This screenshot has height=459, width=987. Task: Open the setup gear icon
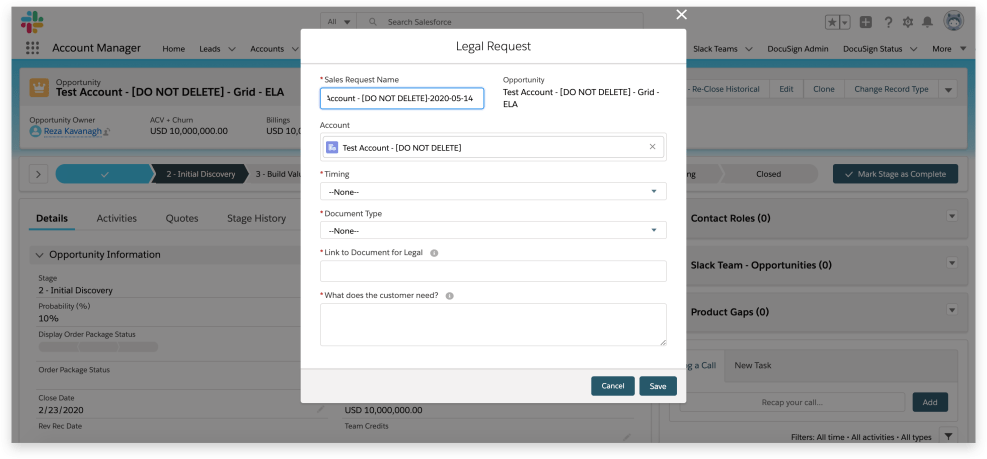908,22
